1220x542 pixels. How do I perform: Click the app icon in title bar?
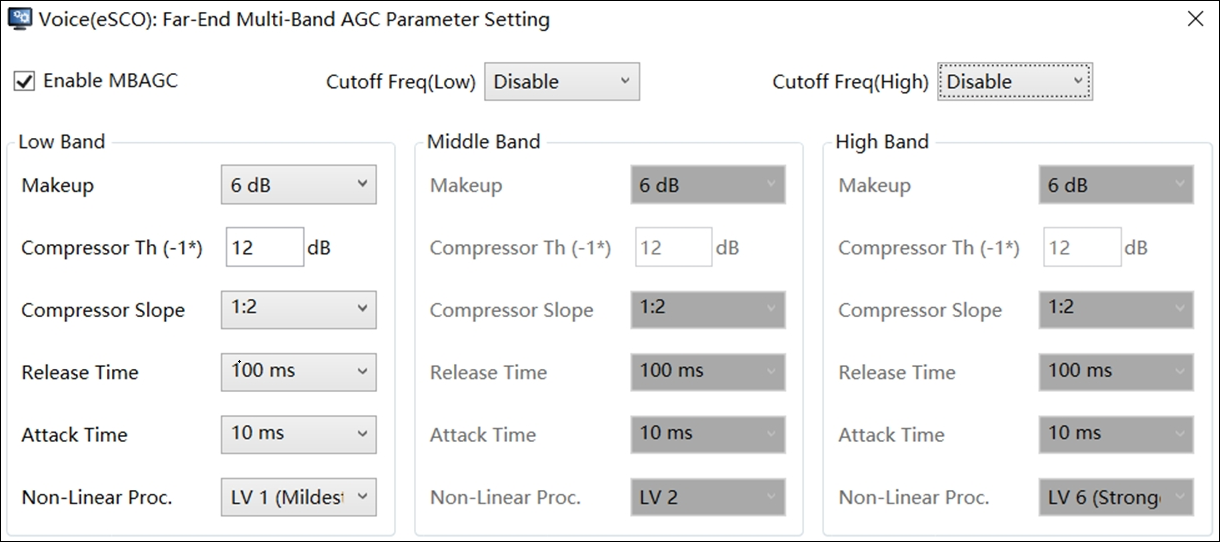coord(20,19)
